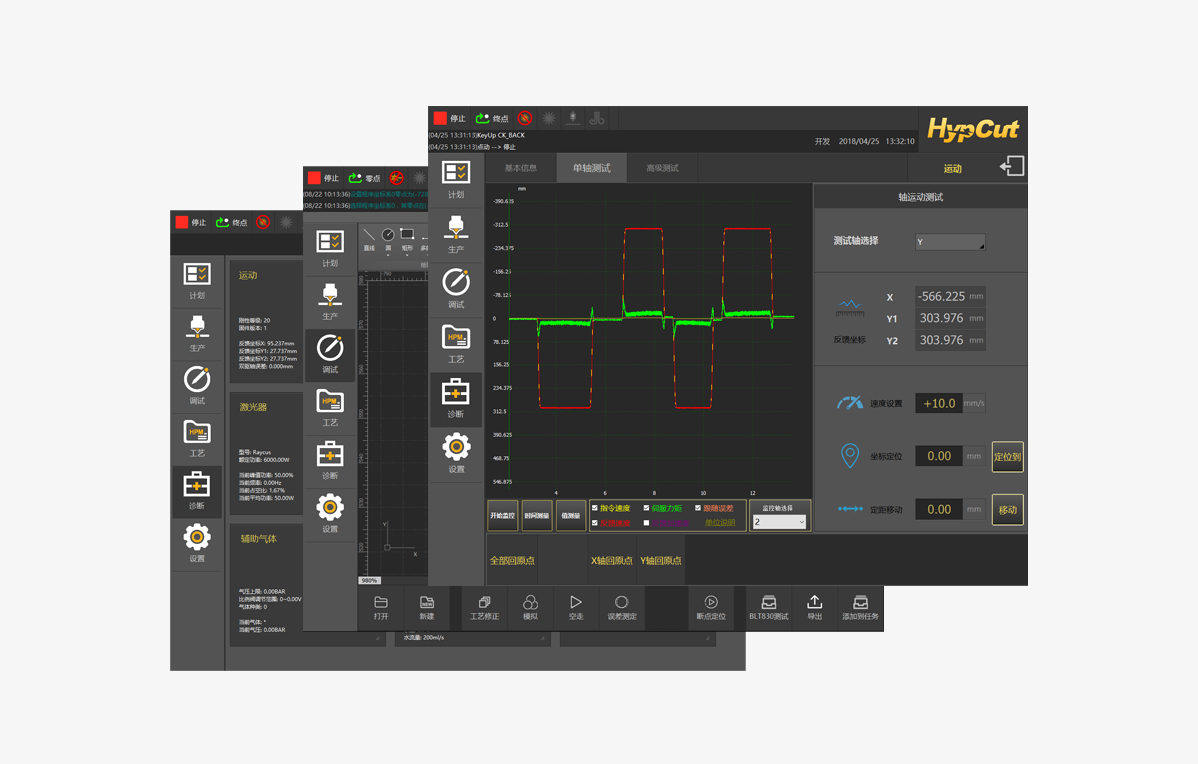Switch to the 高级测试 tab
The image size is (1198, 764).
coord(662,168)
